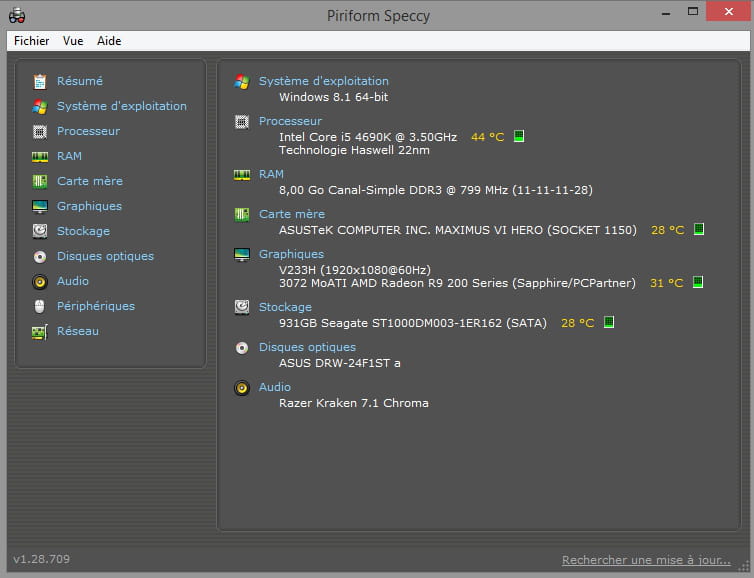The image size is (754, 578).
Task: Select Processeur in the sidebar
Action: click(x=88, y=131)
